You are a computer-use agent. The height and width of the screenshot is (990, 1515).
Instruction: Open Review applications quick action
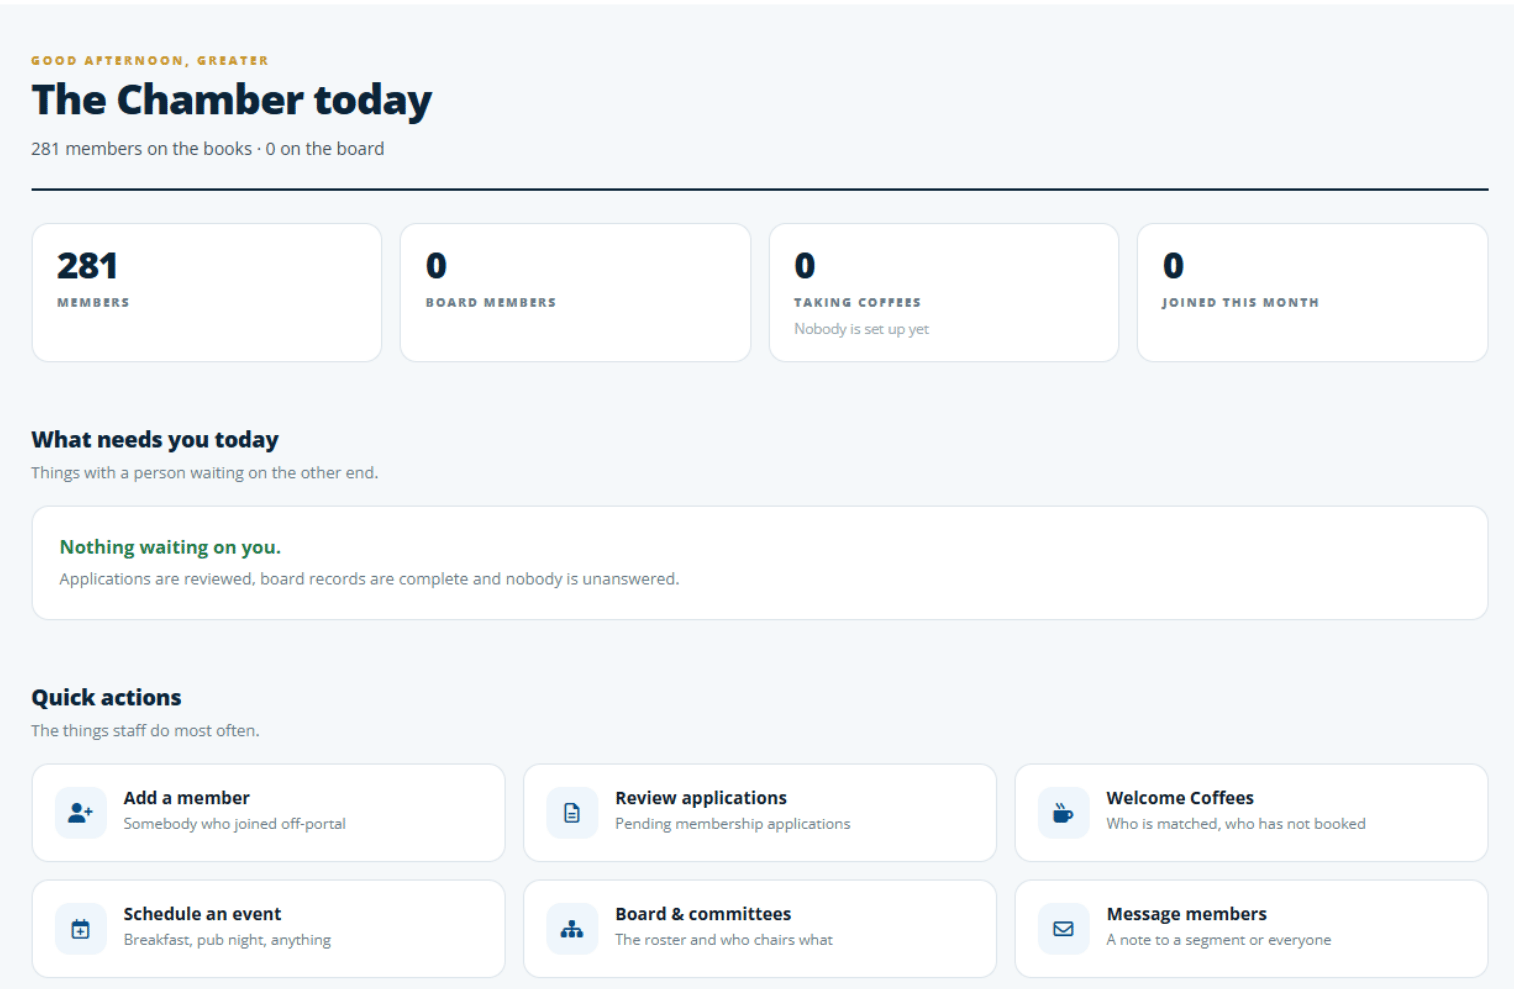760,813
